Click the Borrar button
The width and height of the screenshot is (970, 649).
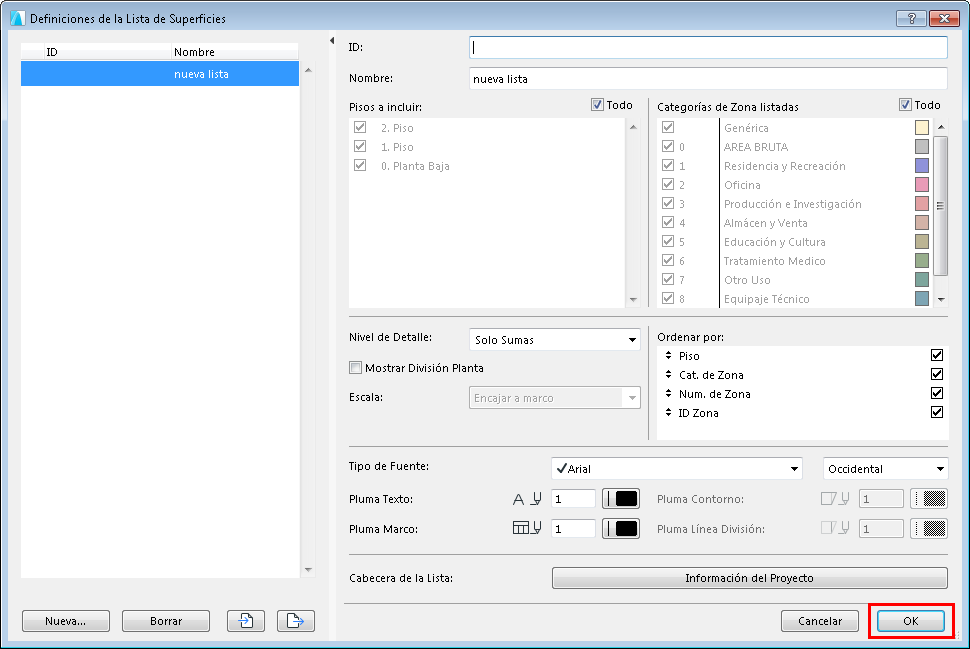pos(166,621)
